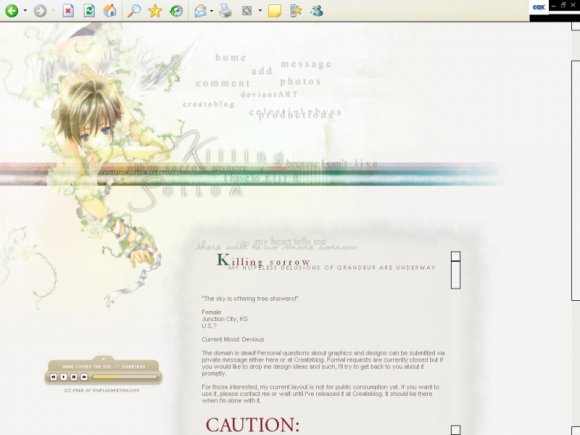Viewport: 580px width, 435px height.
Task: Click the third music player control button
Action: tap(74, 377)
